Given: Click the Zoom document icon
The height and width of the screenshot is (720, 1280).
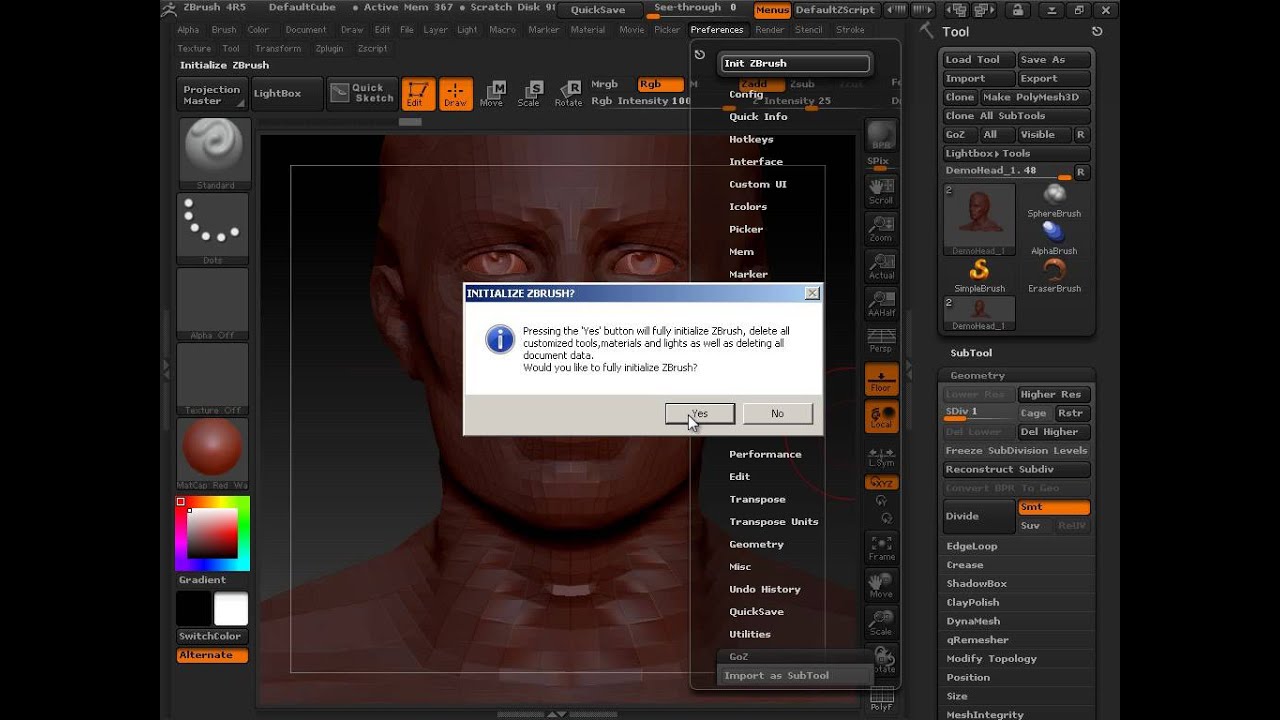Looking at the screenshot, I should pos(881,228).
